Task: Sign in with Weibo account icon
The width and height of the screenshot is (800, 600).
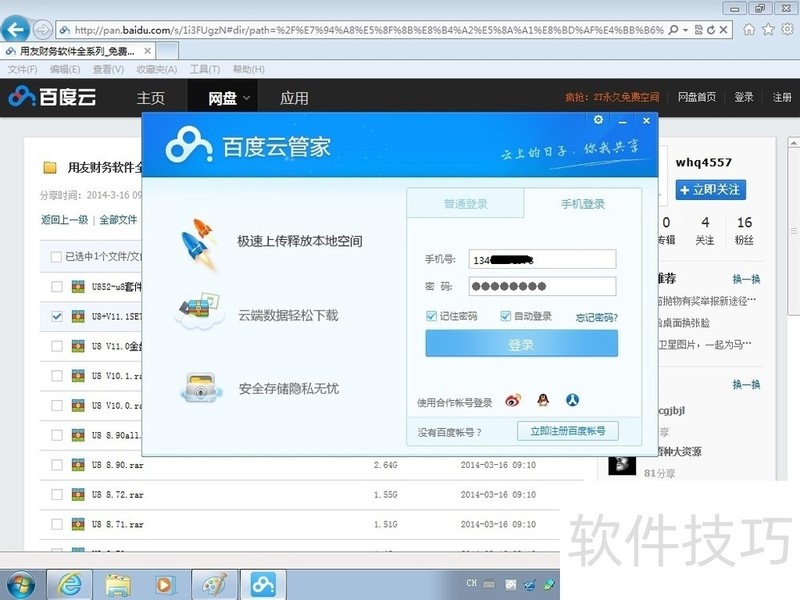Action: (513, 400)
